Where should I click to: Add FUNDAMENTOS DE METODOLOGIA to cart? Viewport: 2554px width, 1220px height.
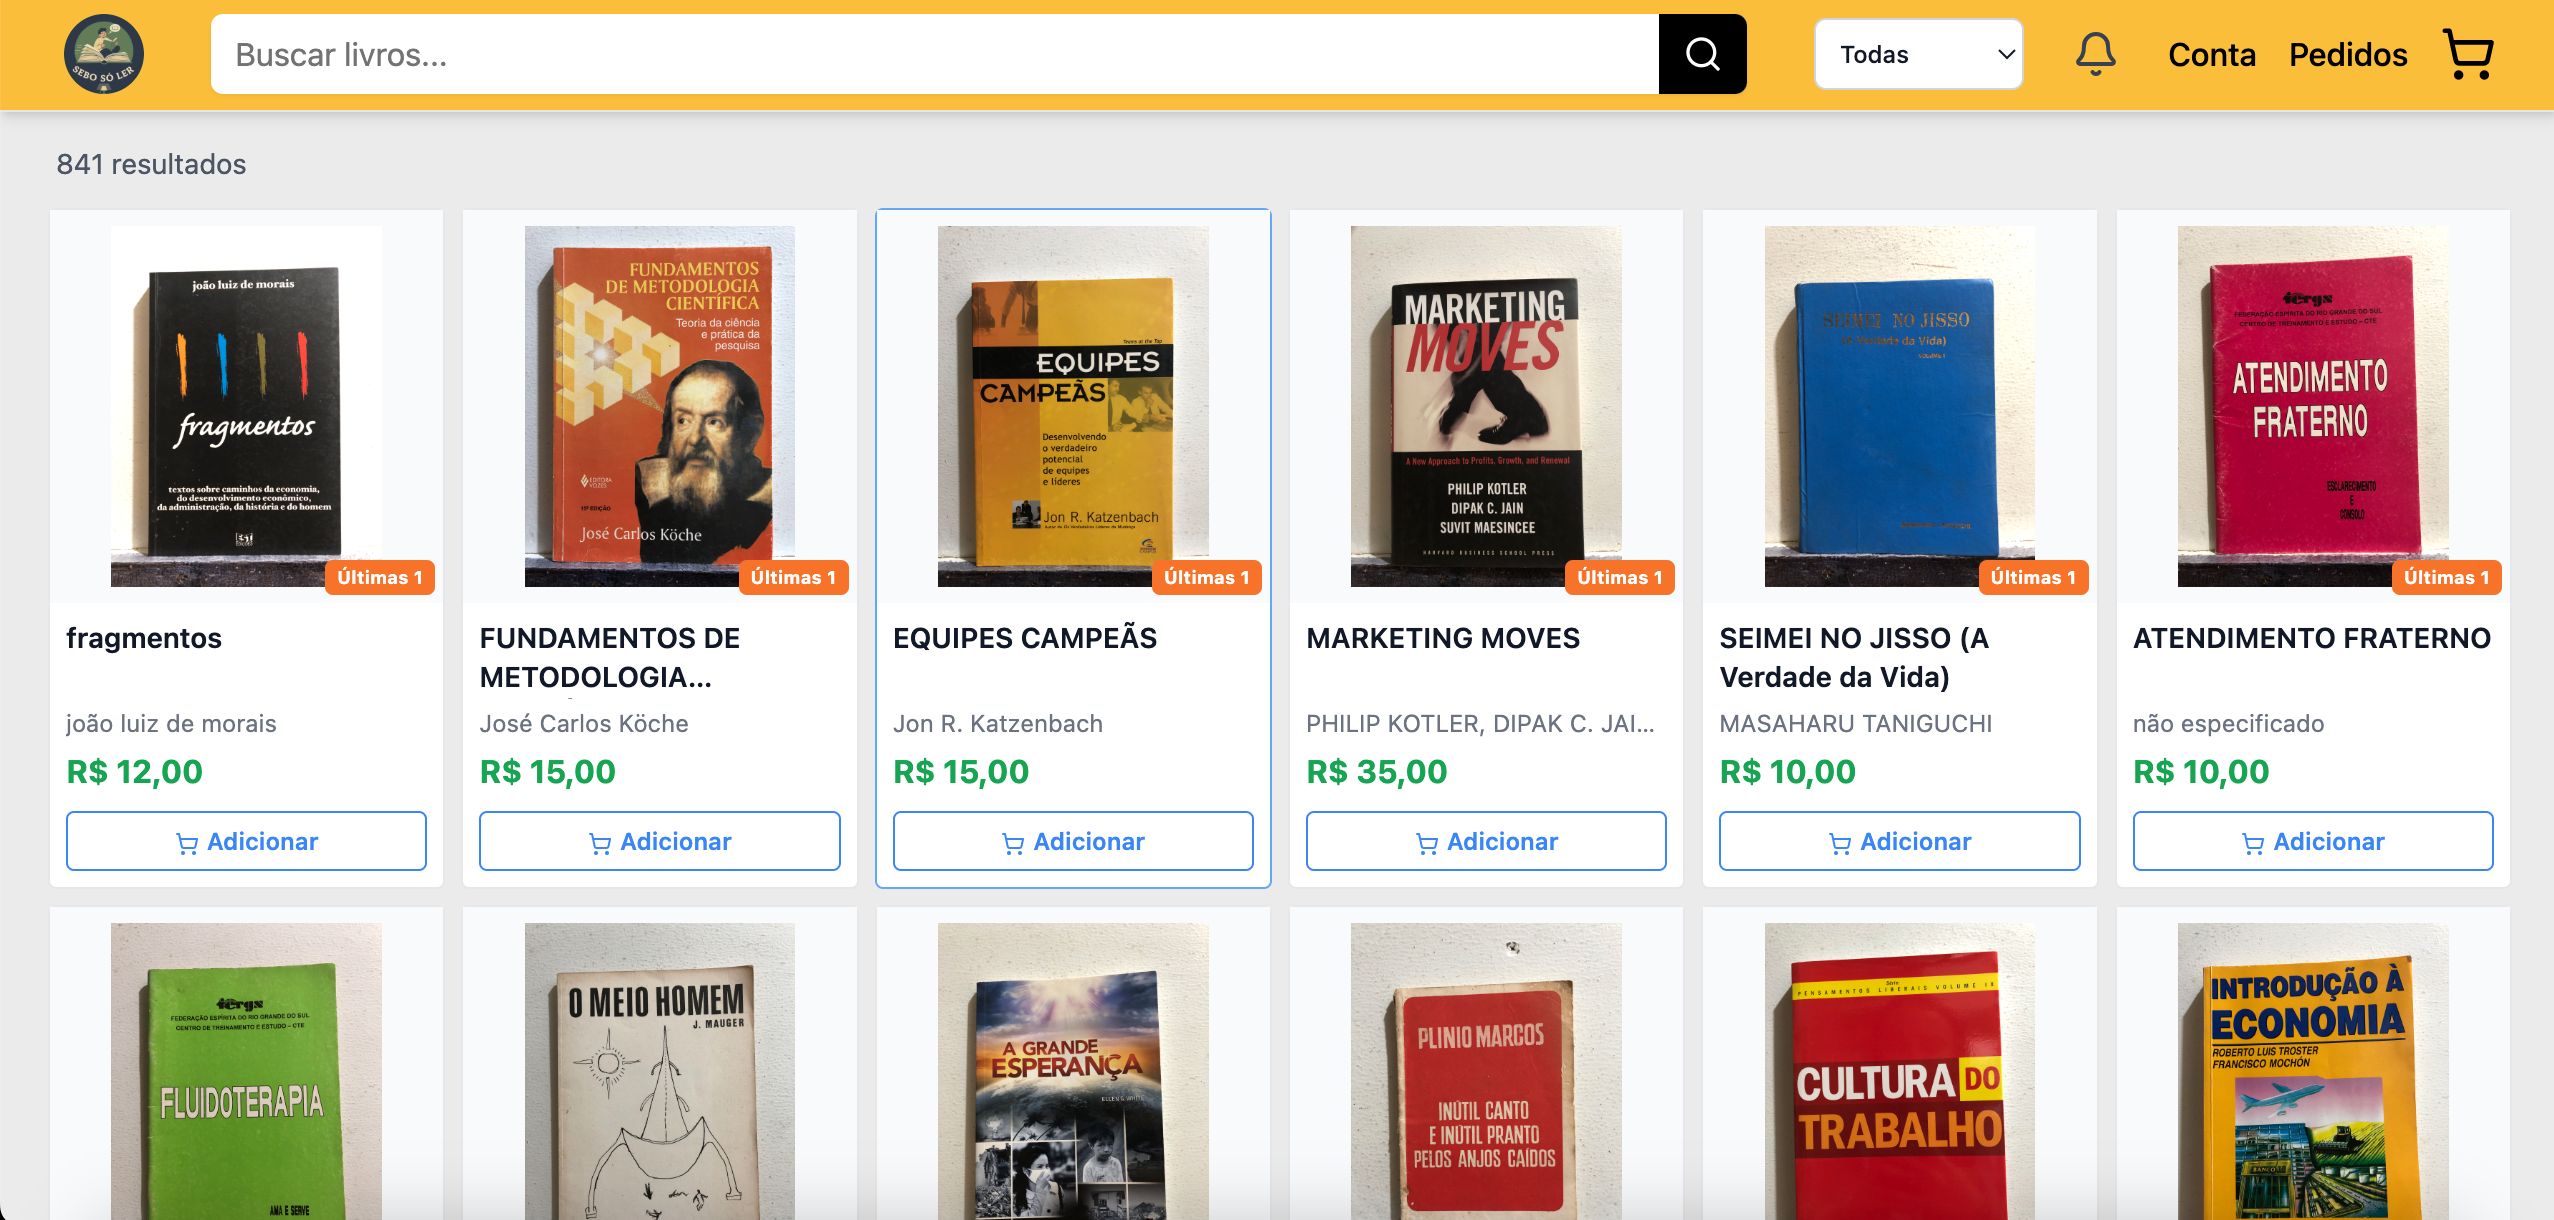(659, 841)
